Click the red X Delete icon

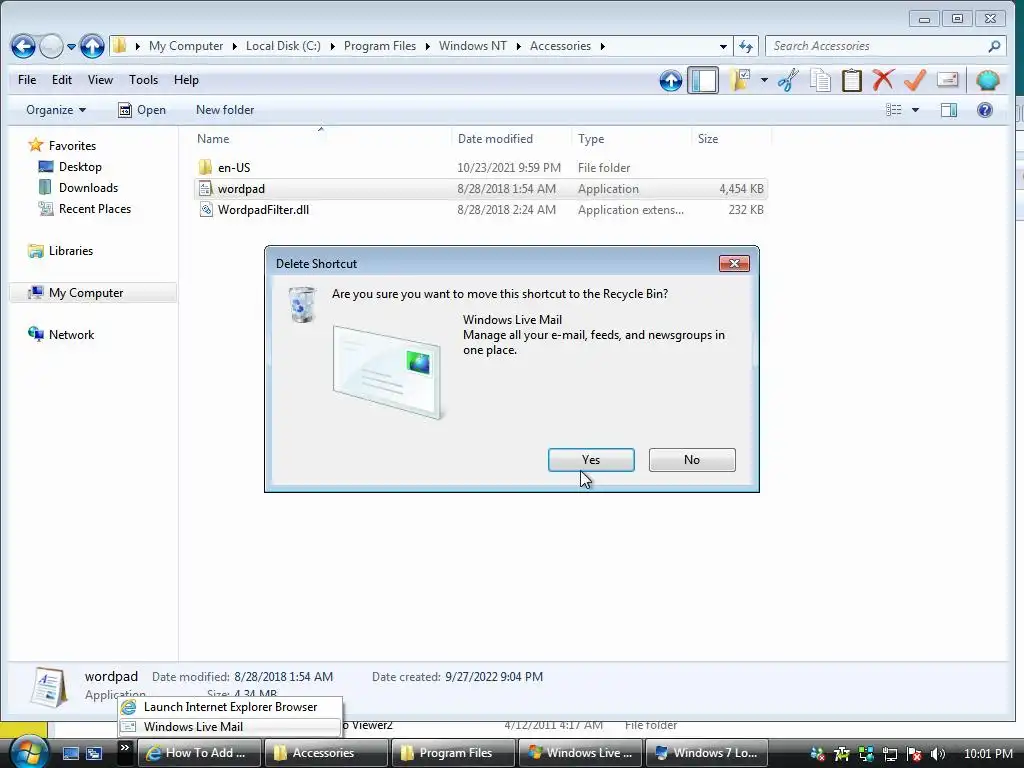click(x=883, y=80)
